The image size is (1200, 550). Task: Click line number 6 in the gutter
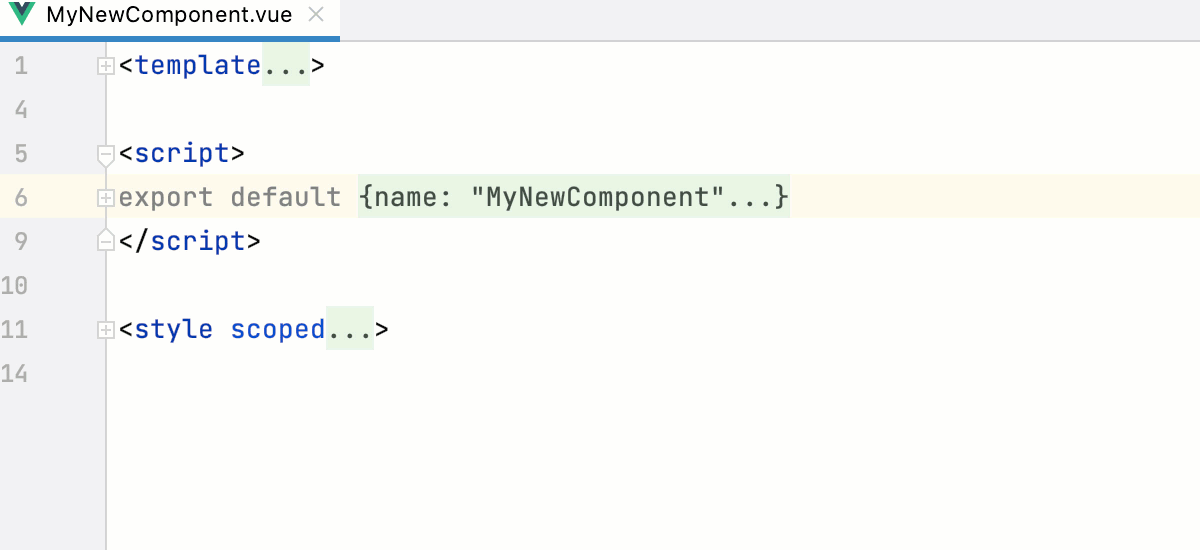22,198
